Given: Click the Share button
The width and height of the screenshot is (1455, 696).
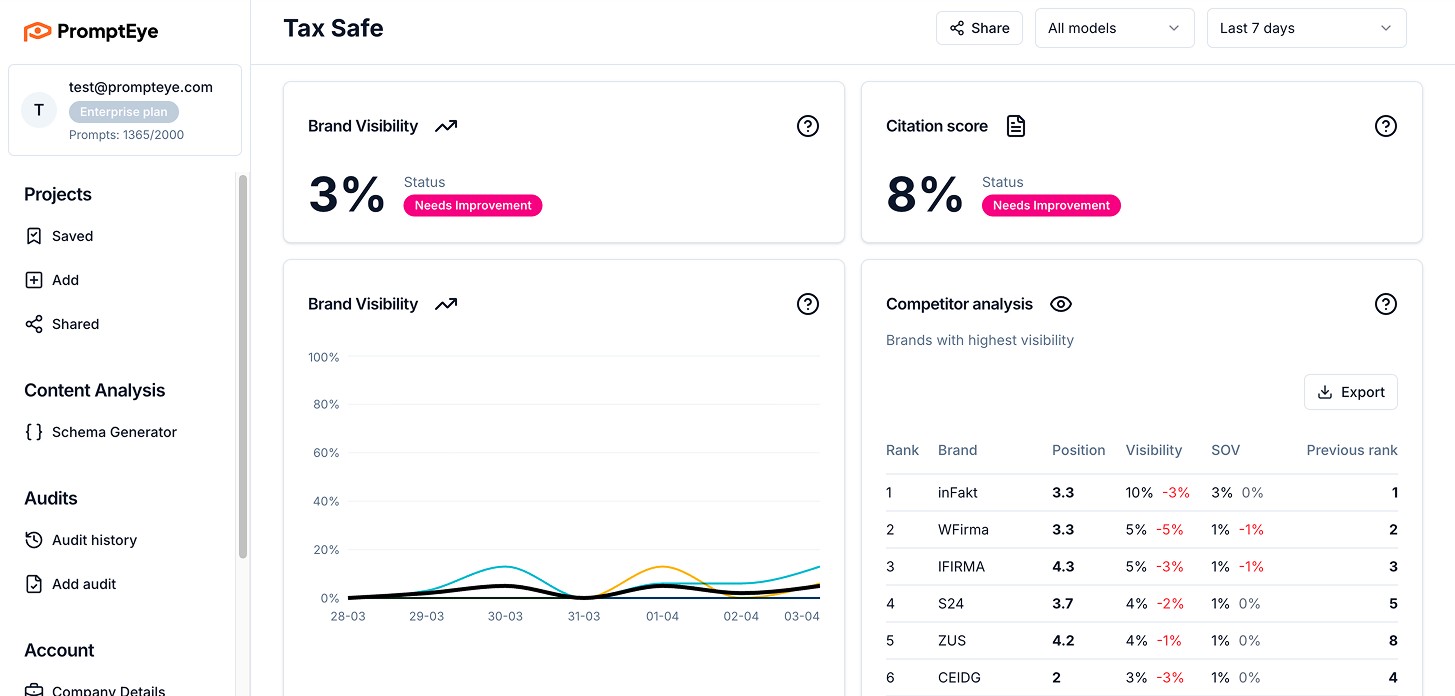Looking at the screenshot, I should [980, 28].
